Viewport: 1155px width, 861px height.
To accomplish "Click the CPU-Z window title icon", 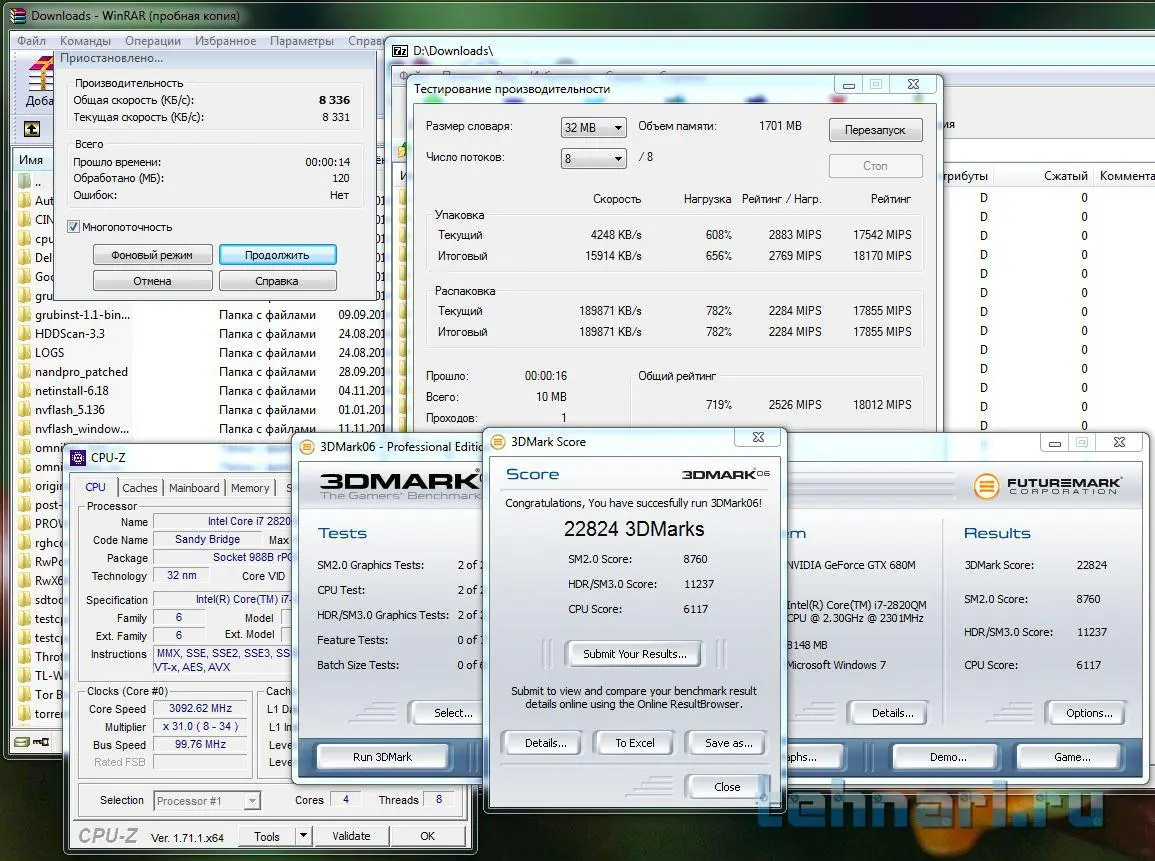I will [x=78, y=458].
